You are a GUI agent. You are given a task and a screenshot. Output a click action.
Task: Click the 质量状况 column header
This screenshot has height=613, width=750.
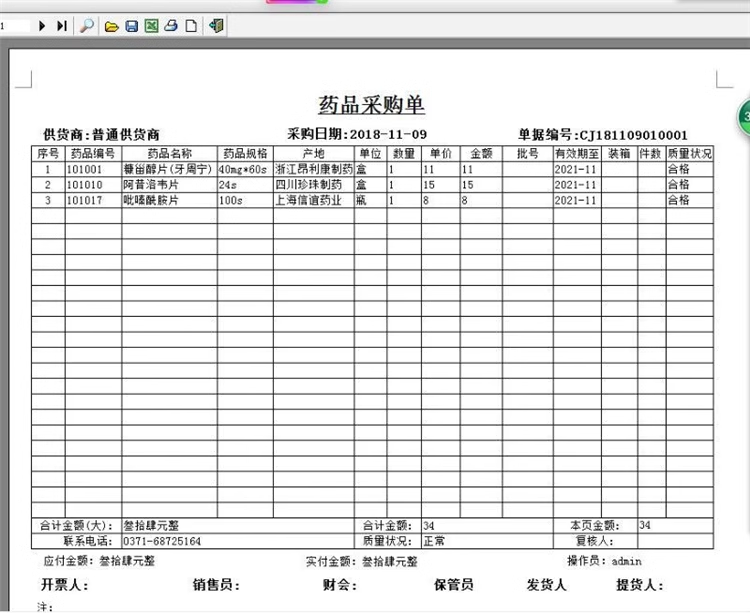coord(689,153)
